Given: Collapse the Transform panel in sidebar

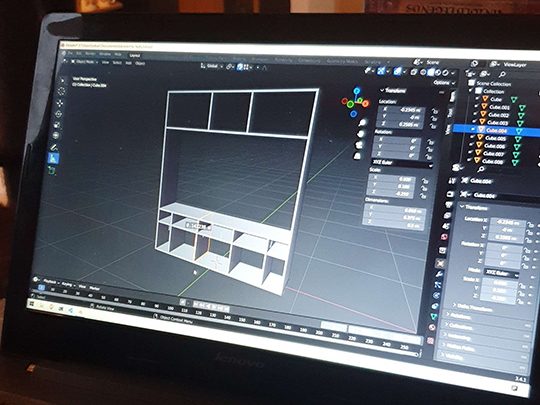Looking at the screenshot, I should tap(393, 91).
